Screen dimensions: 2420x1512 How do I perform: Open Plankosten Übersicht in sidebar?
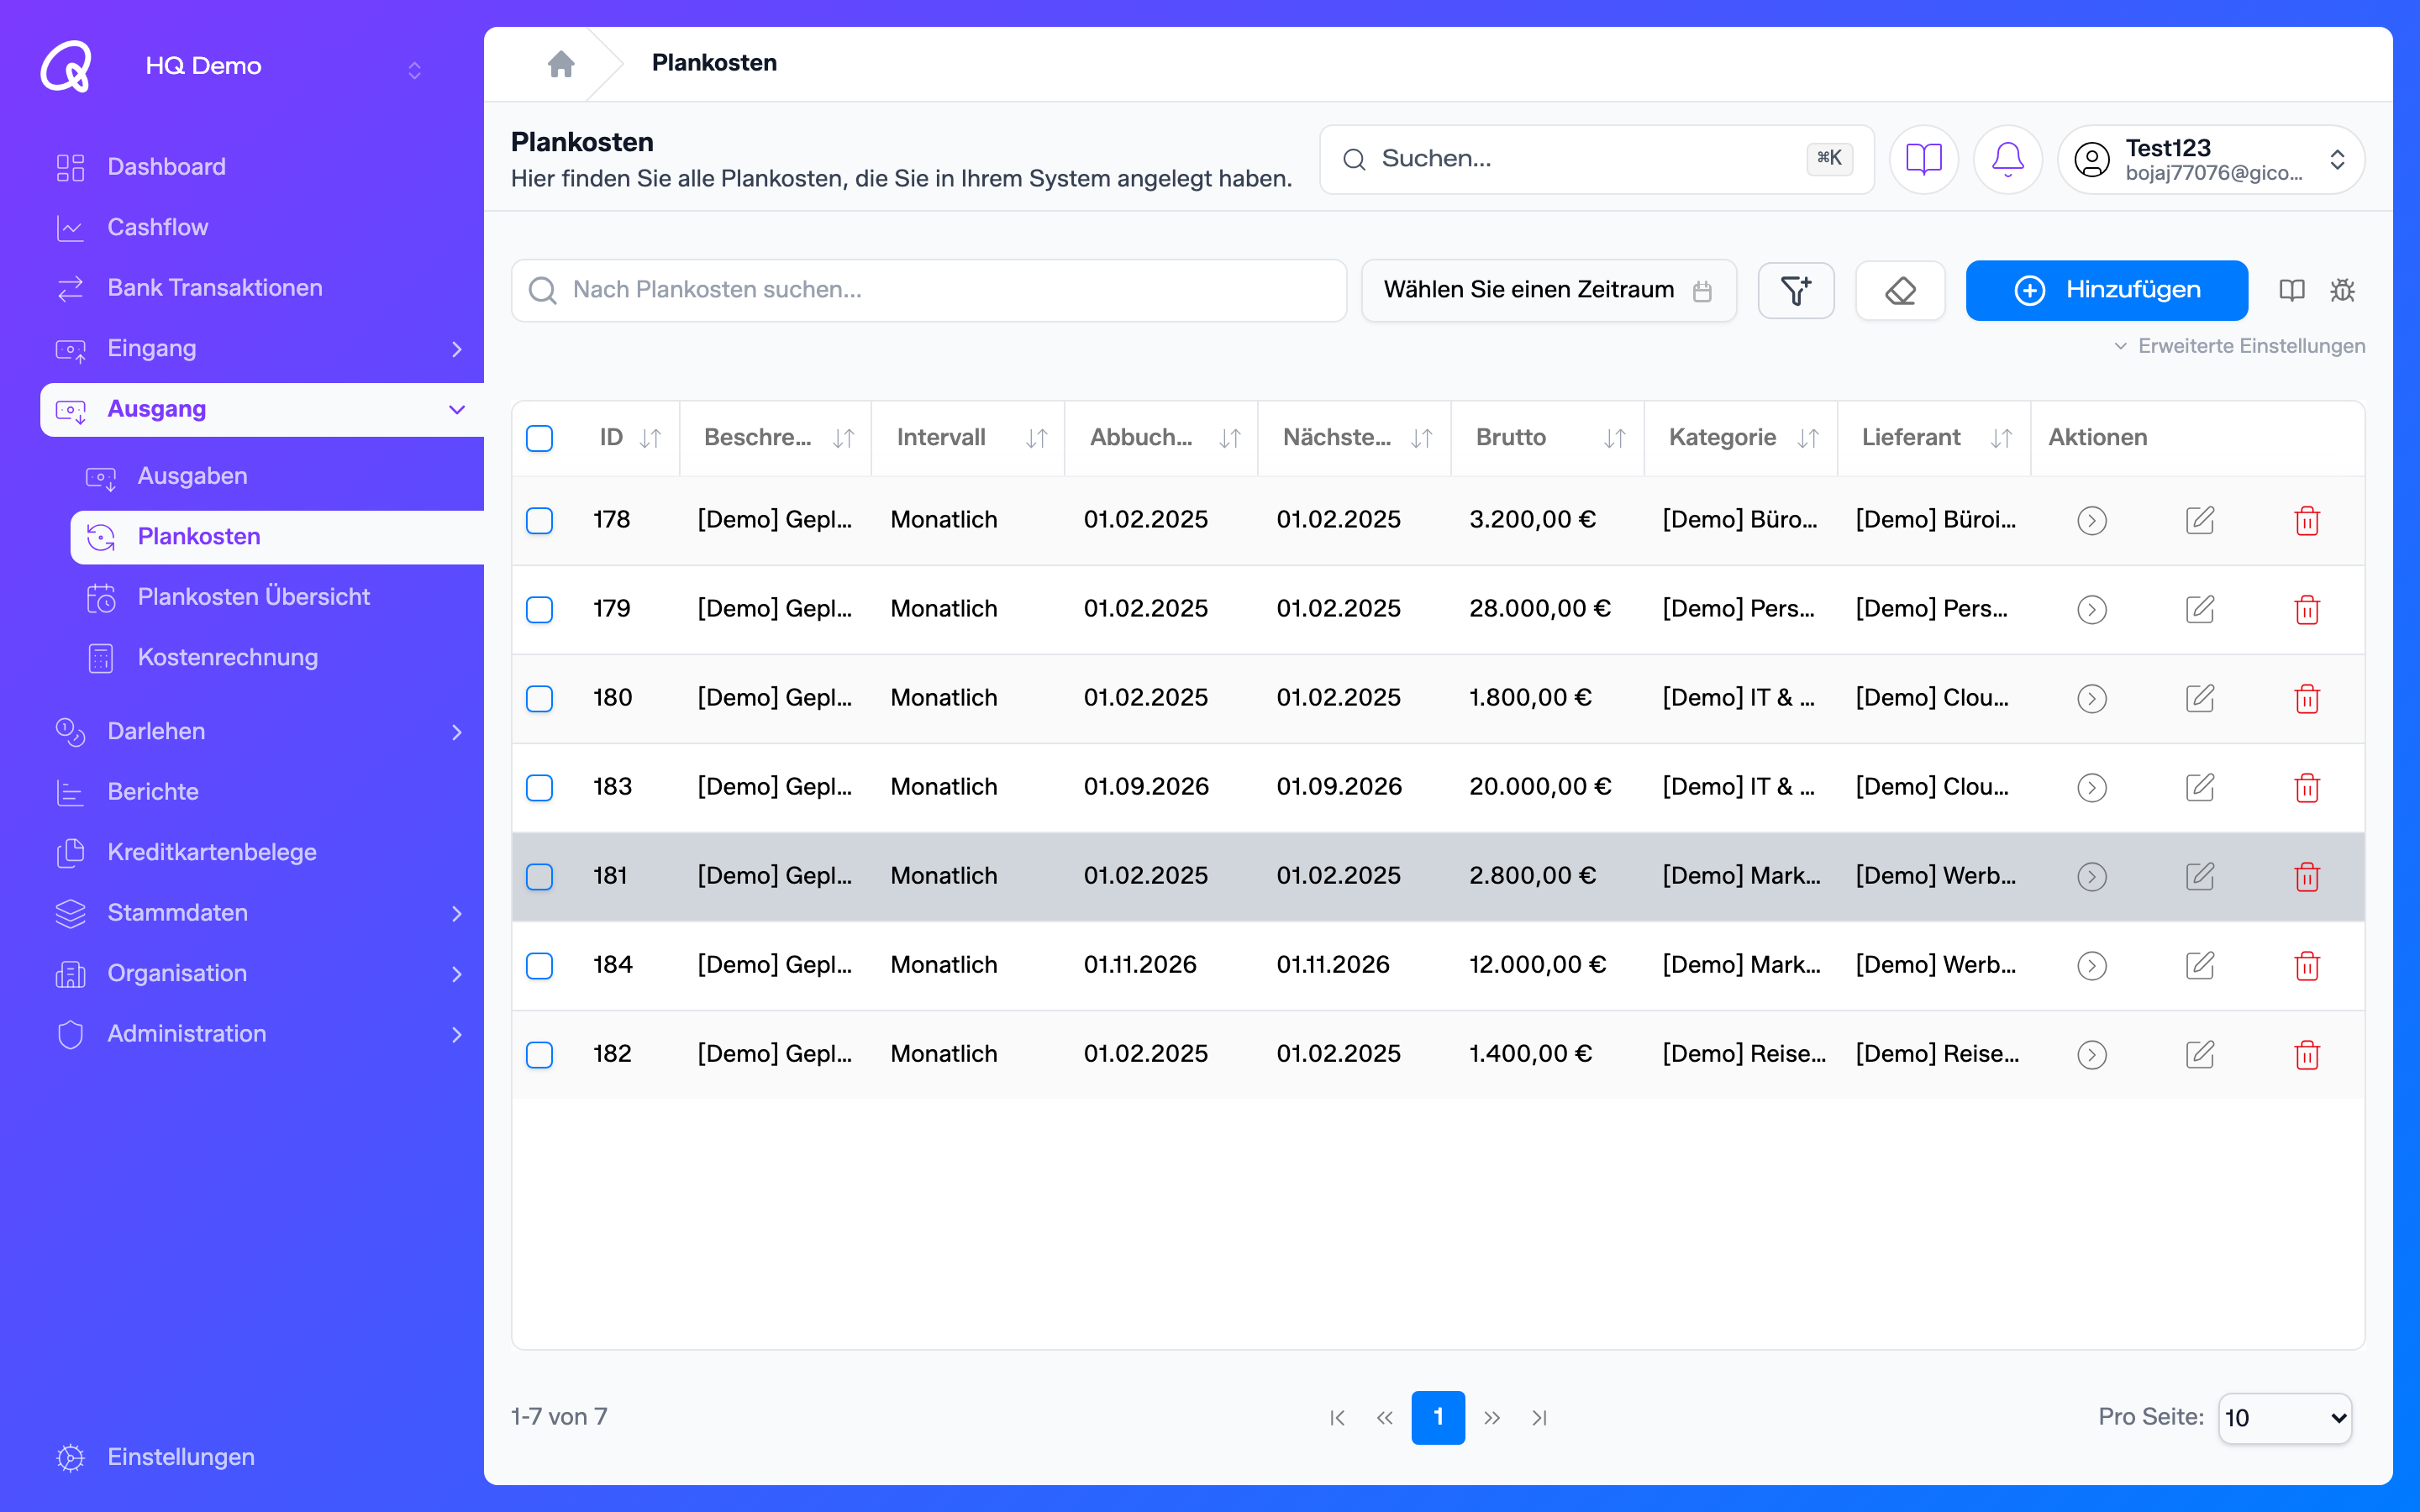(x=254, y=597)
